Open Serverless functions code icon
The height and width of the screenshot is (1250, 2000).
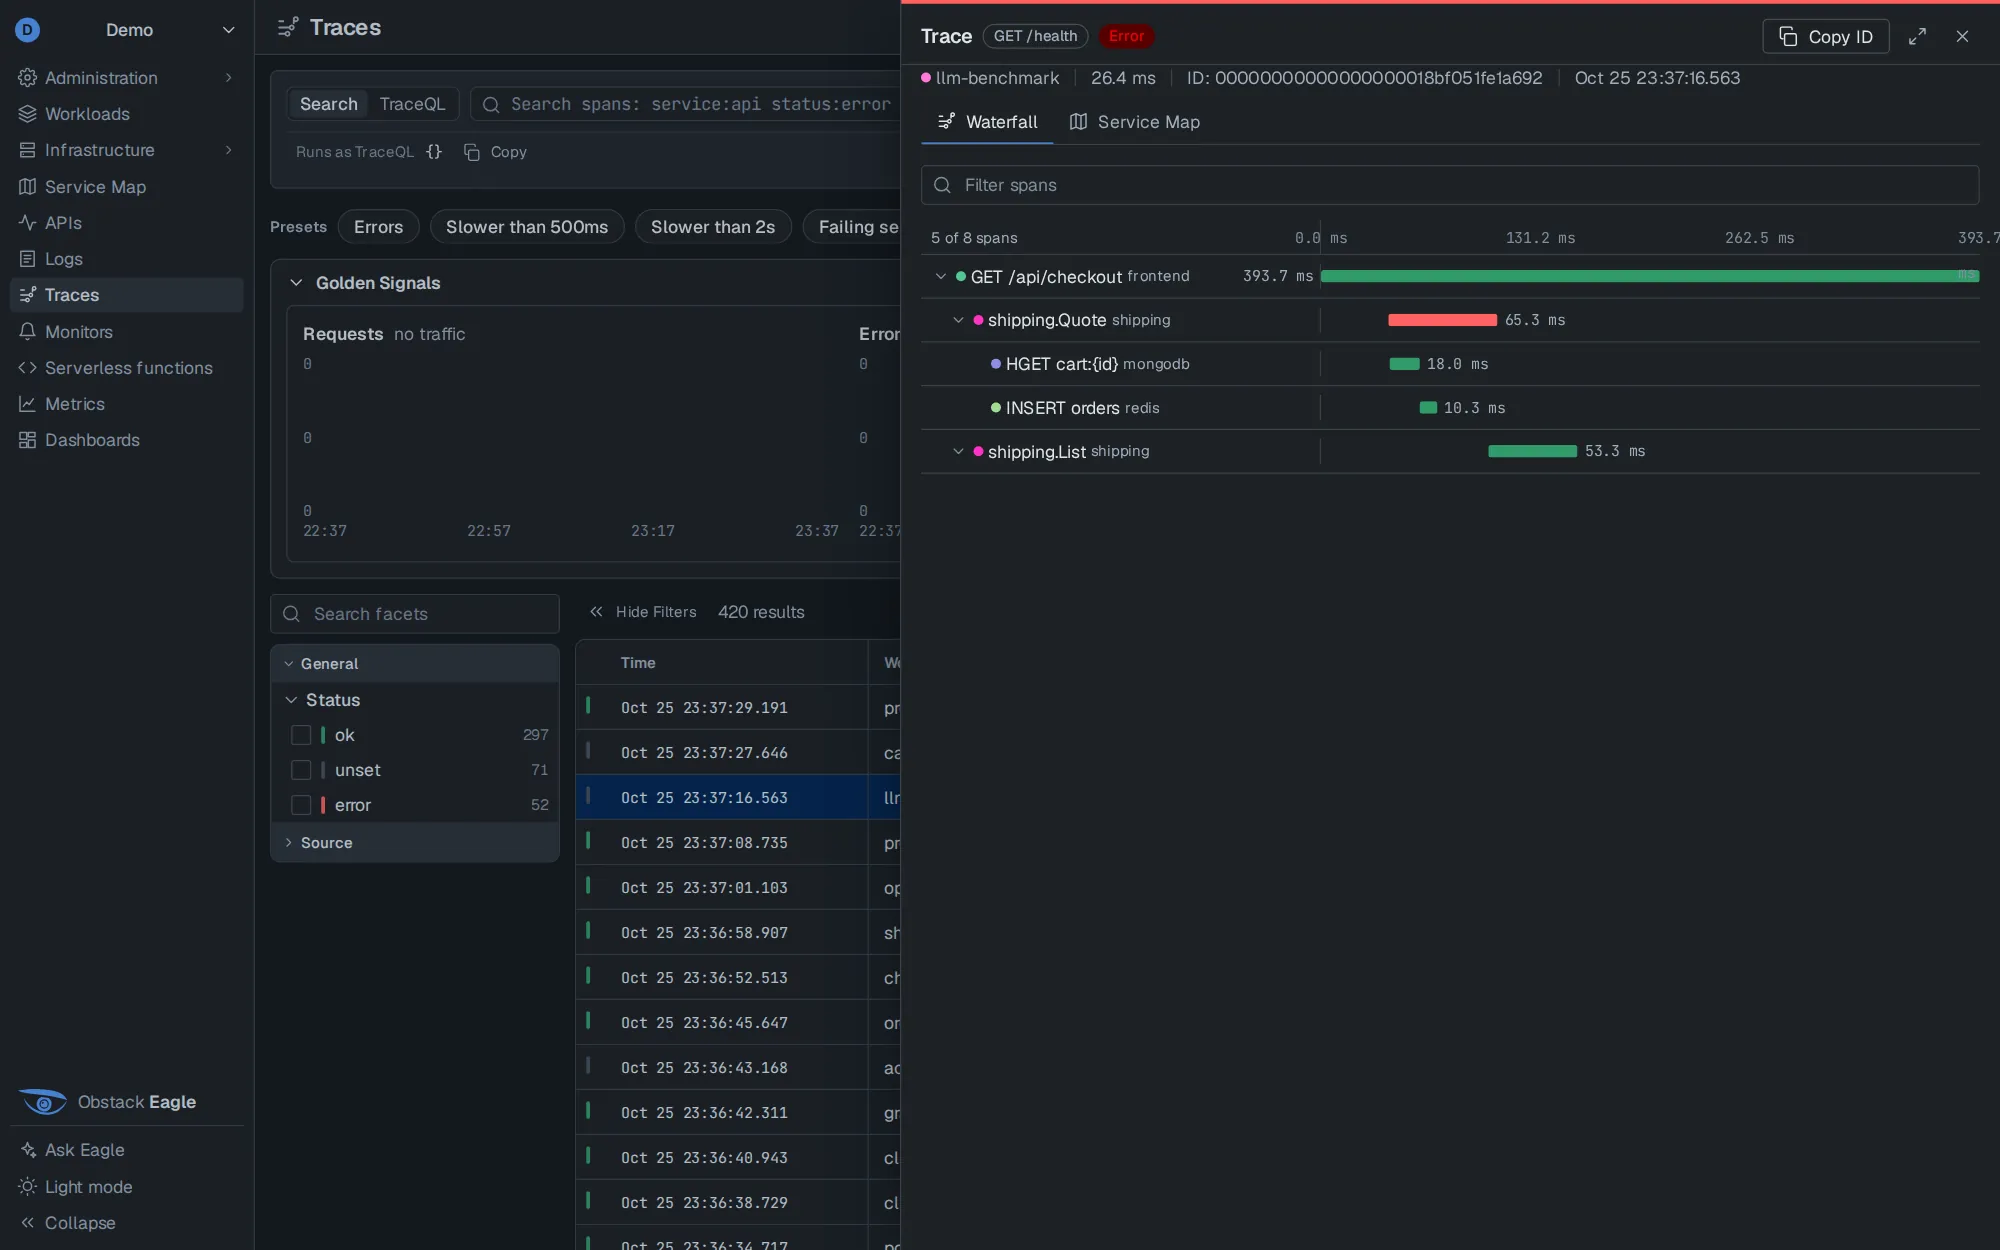tap(27, 368)
